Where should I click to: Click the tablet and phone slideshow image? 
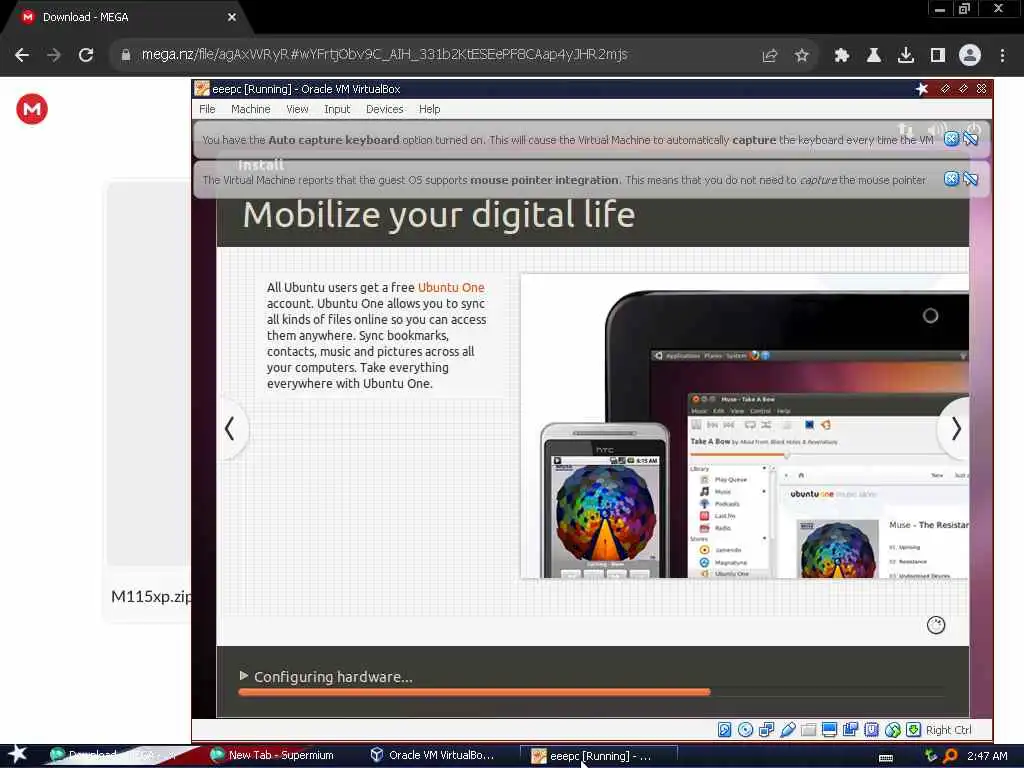[x=744, y=426]
